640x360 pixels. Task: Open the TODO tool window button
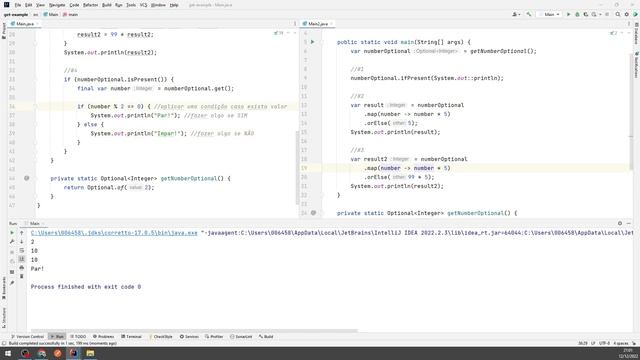[78, 337]
